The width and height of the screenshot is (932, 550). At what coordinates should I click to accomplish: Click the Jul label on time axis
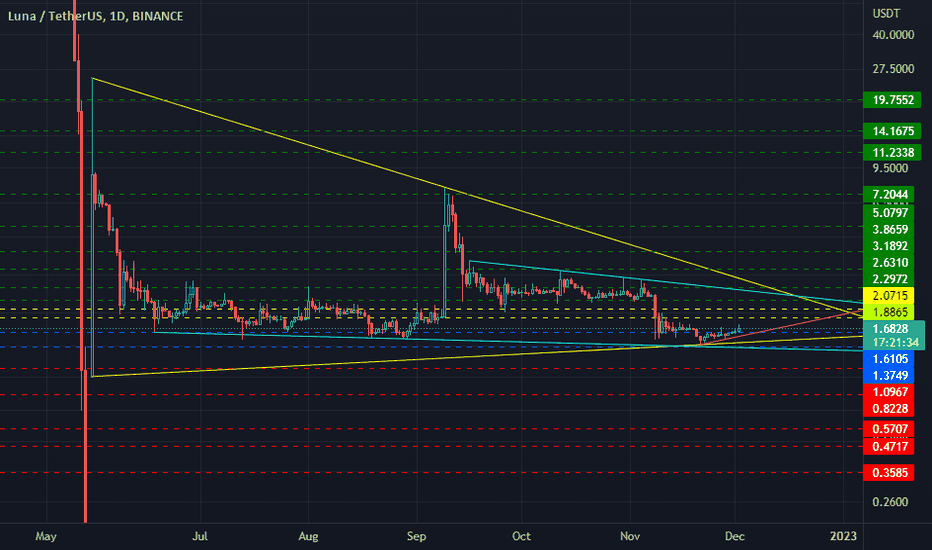(200, 536)
